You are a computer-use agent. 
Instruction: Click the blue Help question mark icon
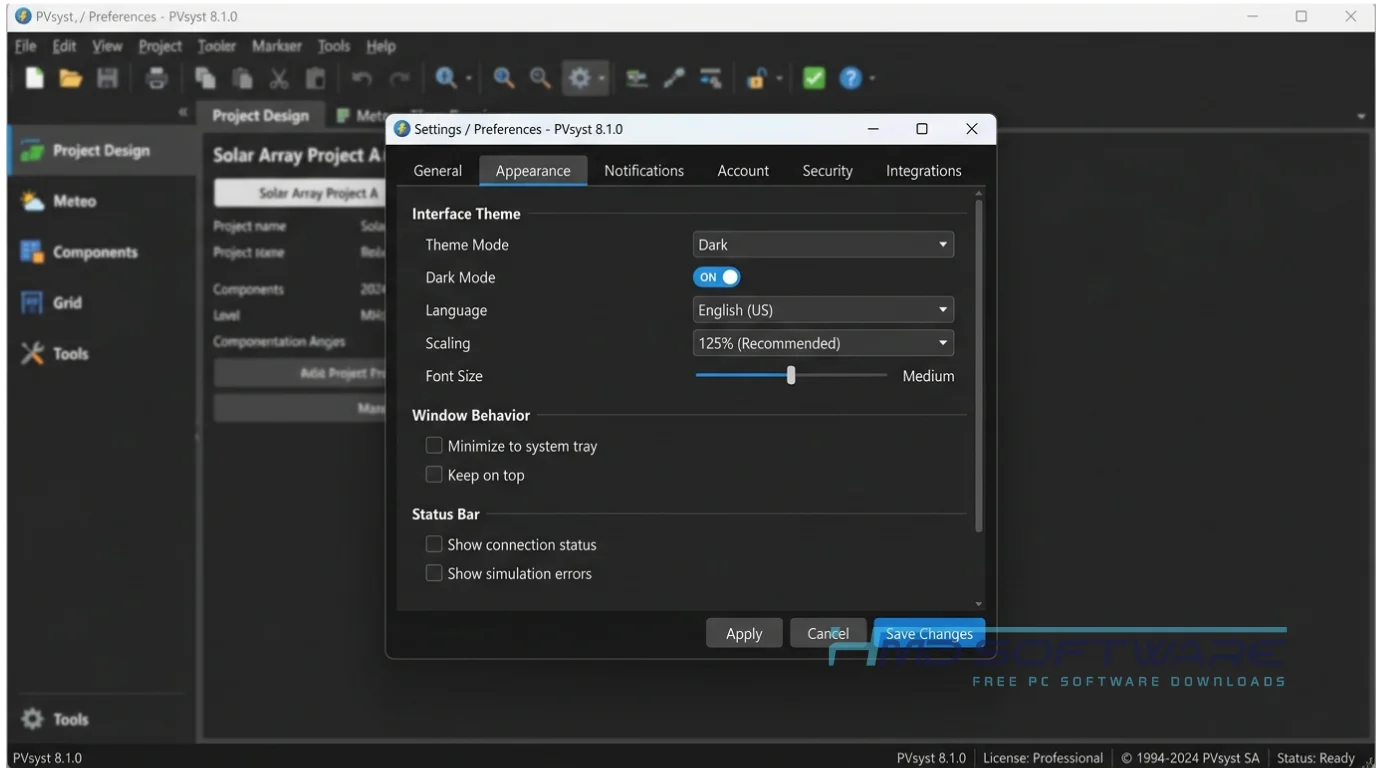pos(851,78)
